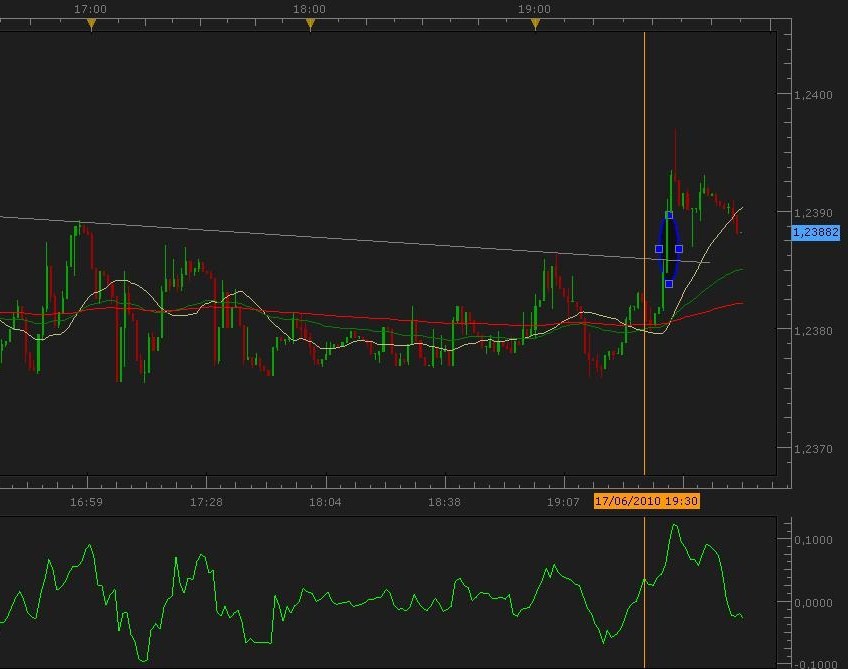Select the left handle of the blue ellipse

point(659,249)
